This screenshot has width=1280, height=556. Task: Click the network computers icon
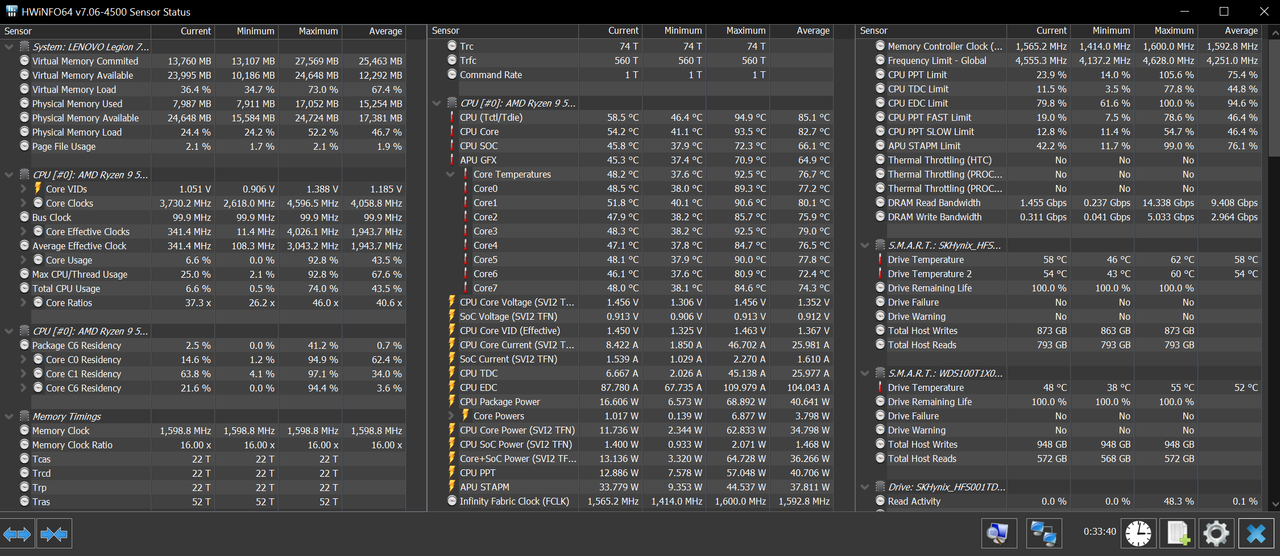click(1043, 533)
